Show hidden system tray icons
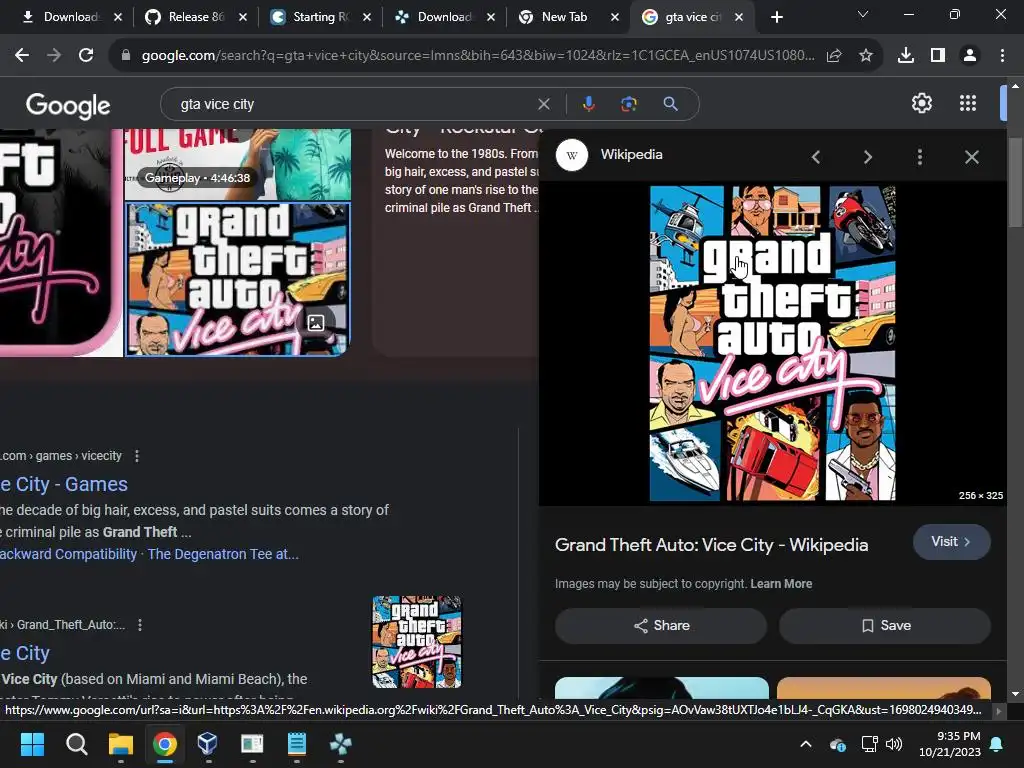The width and height of the screenshot is (1024, 768). (806, 744)
